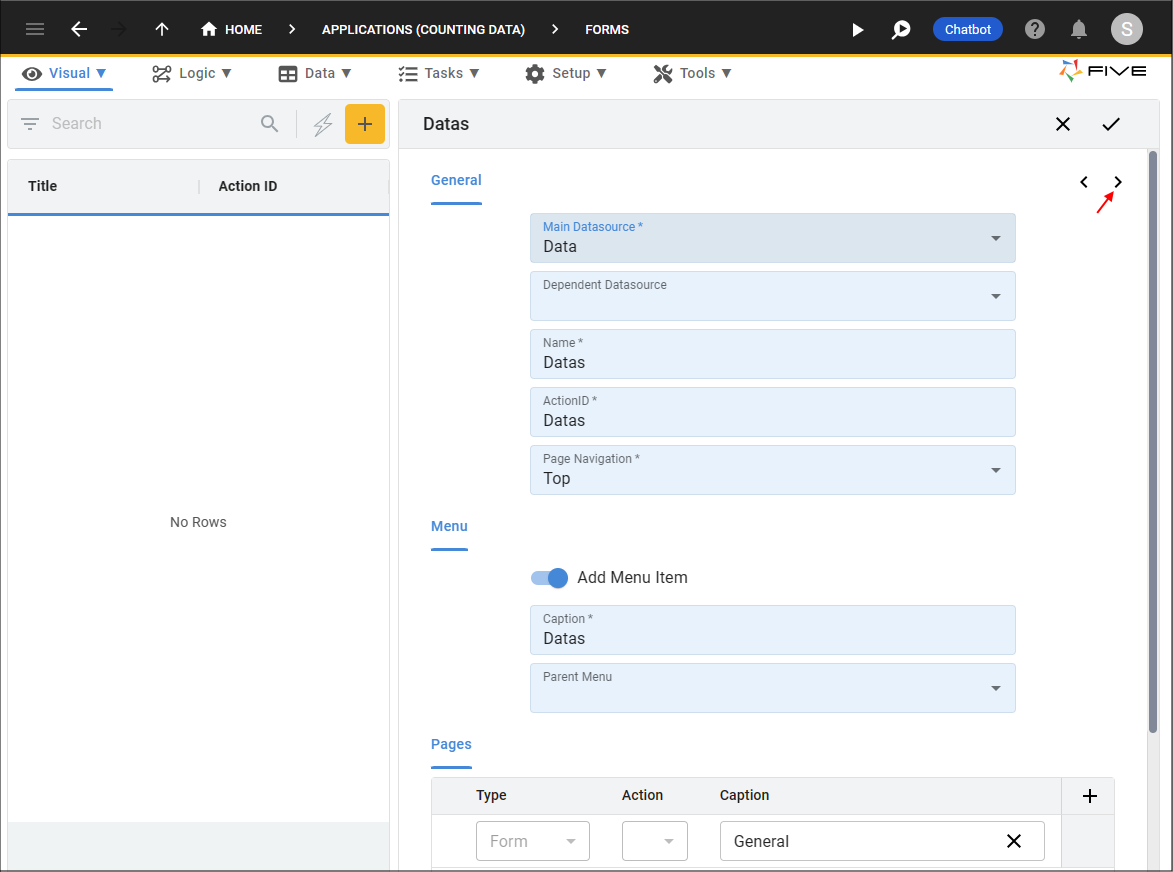Save form with checkmark icon

1111,124
